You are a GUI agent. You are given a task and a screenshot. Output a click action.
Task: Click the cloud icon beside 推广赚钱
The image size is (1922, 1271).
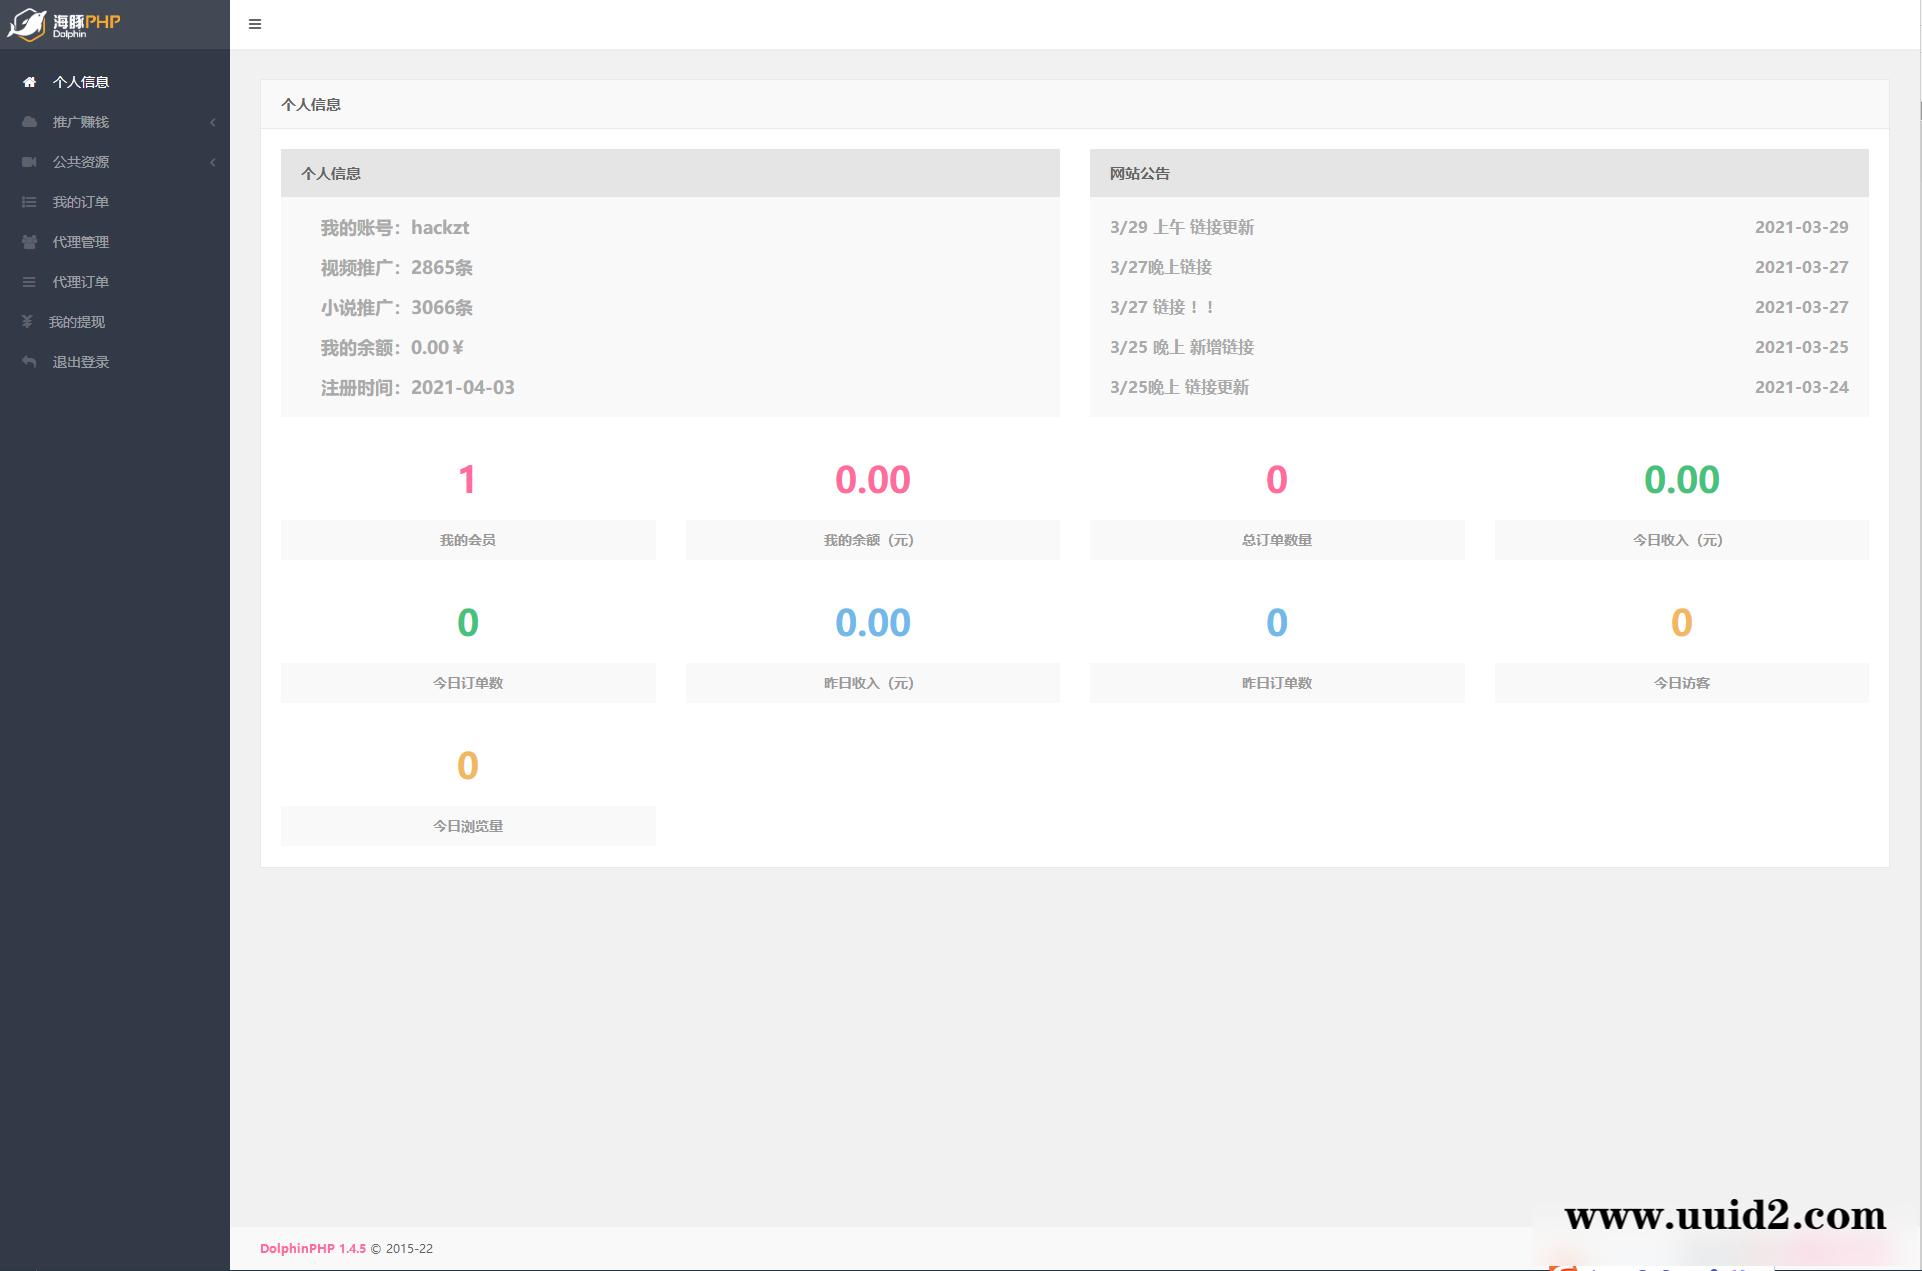(x=29, y=122)
